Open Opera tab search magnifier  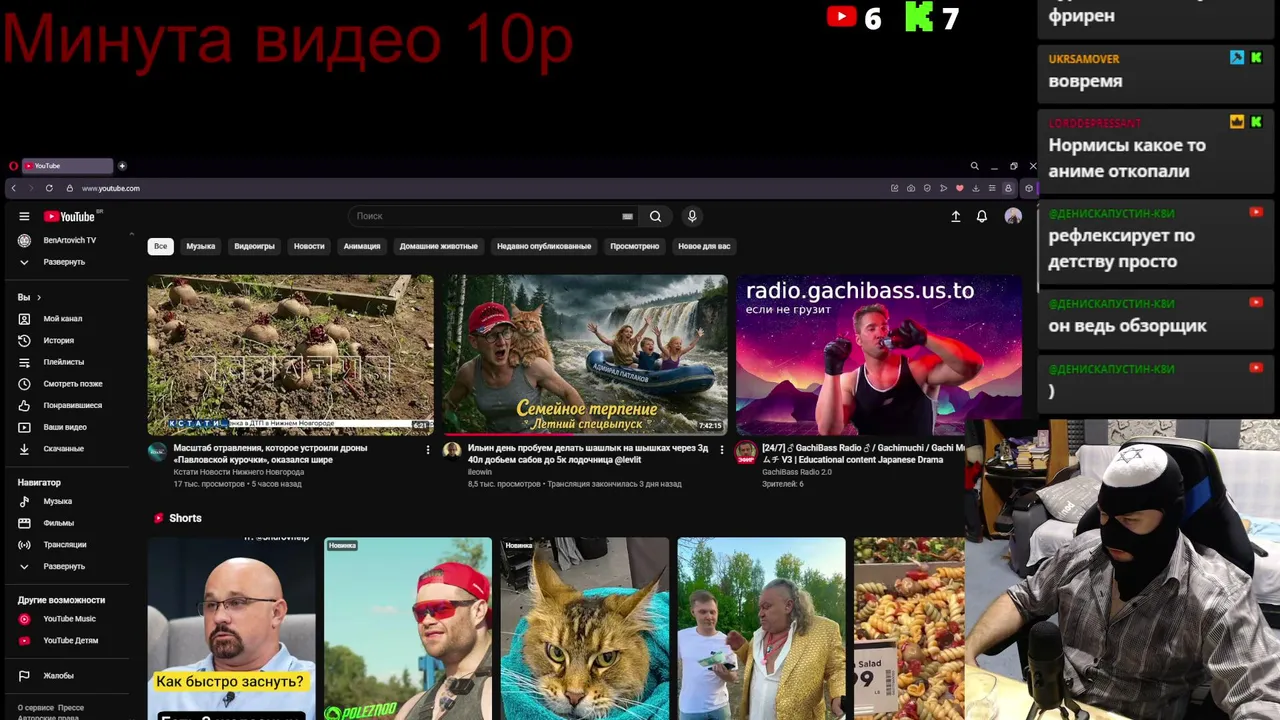pyautogui.click(x=974, y=166)
